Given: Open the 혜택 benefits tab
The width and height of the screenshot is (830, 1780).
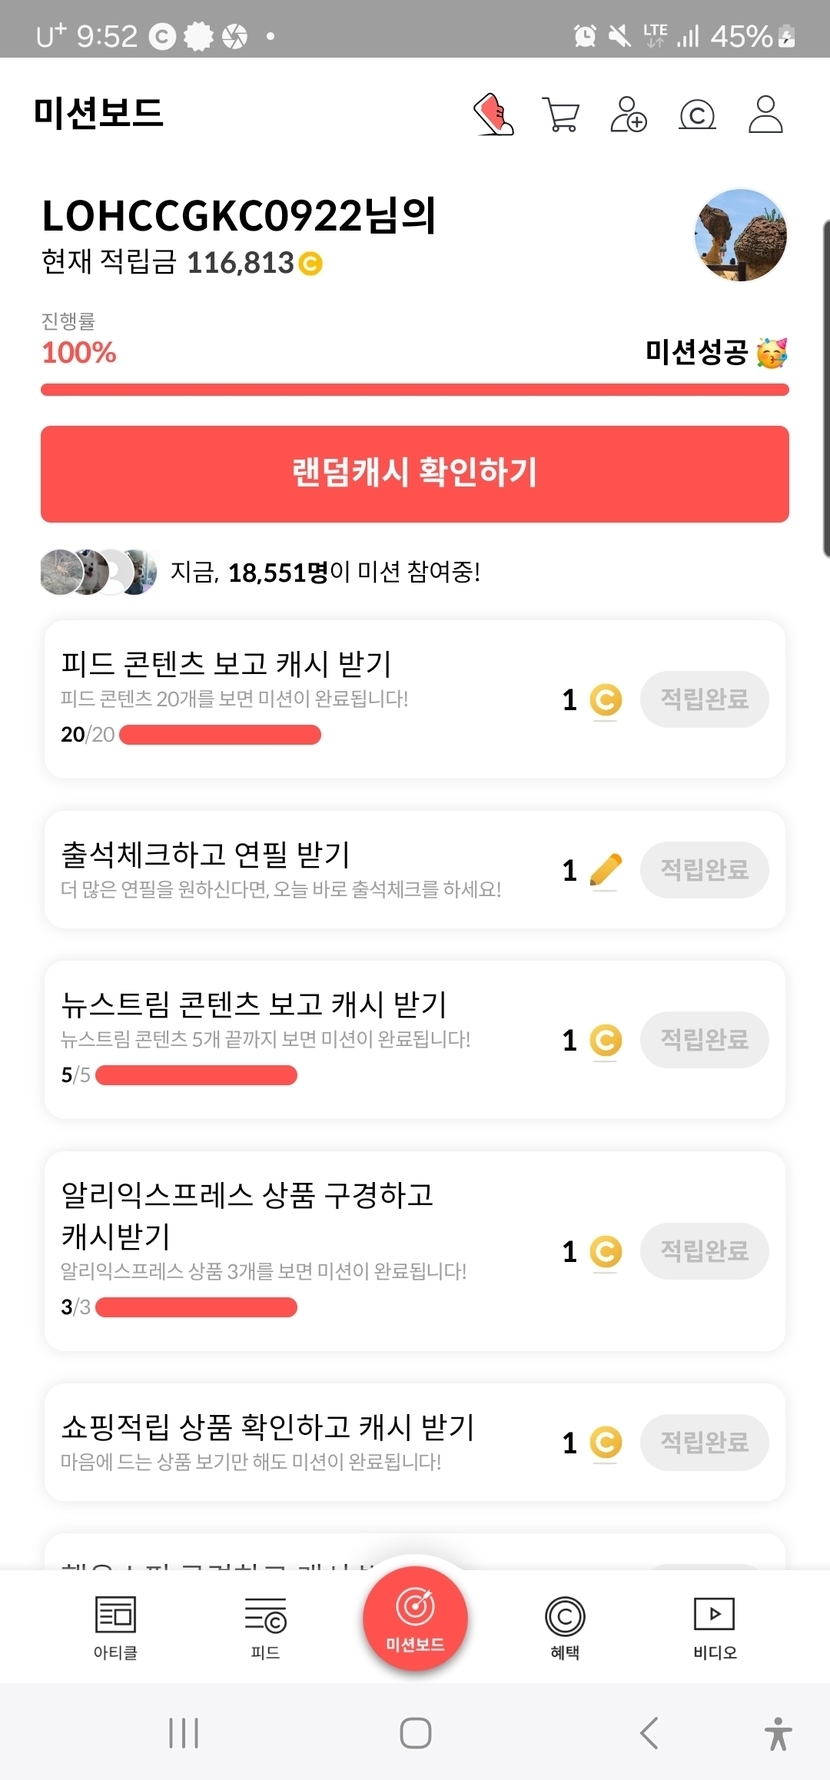Looking at the screenshot, I should 565,1627.
